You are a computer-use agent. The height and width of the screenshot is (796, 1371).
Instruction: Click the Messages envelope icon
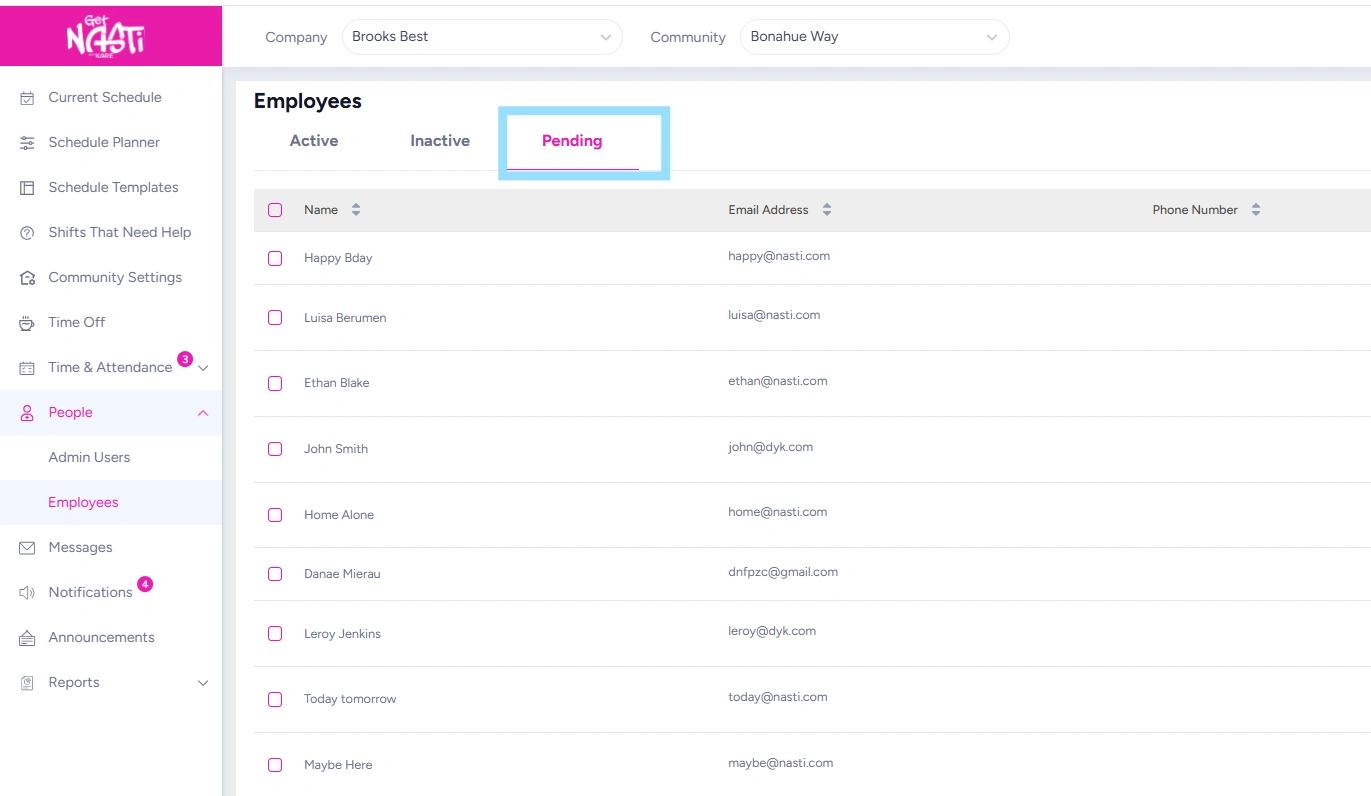[27, 548]
